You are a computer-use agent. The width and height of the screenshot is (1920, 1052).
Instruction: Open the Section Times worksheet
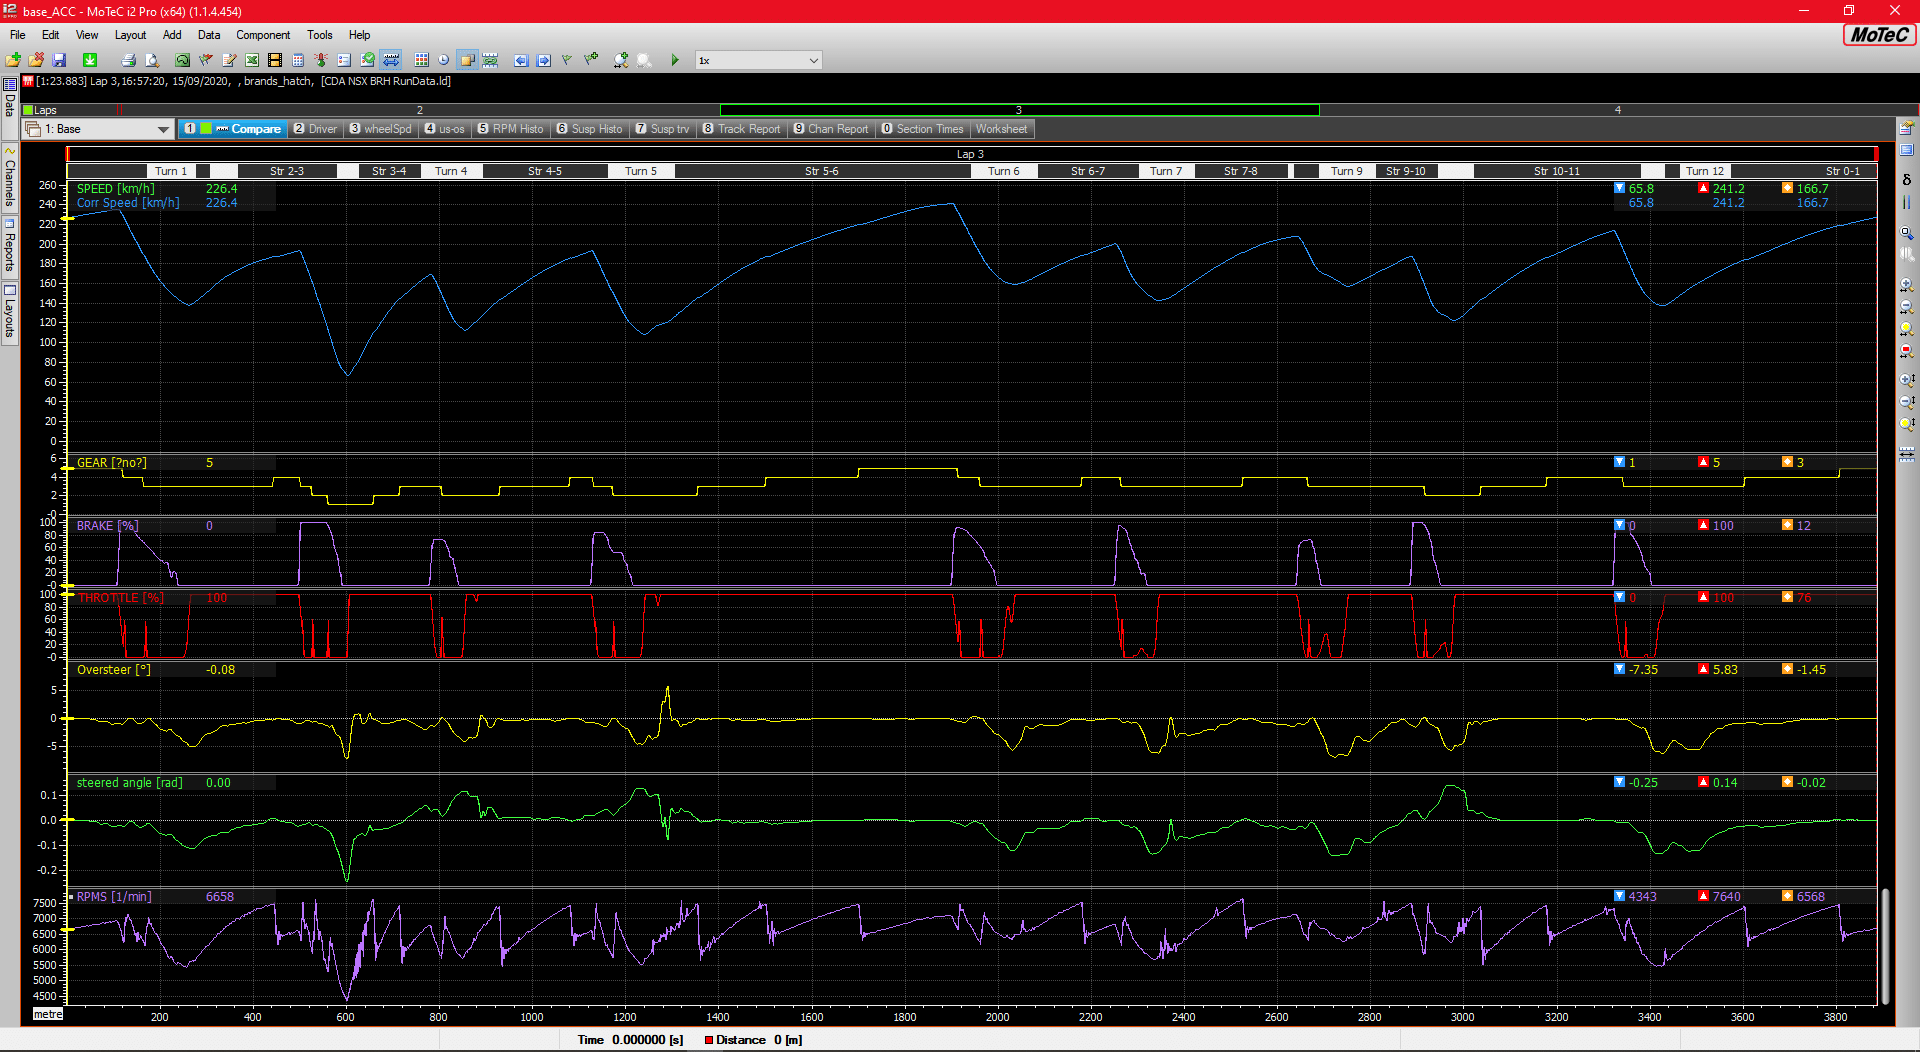click(923, 129)
